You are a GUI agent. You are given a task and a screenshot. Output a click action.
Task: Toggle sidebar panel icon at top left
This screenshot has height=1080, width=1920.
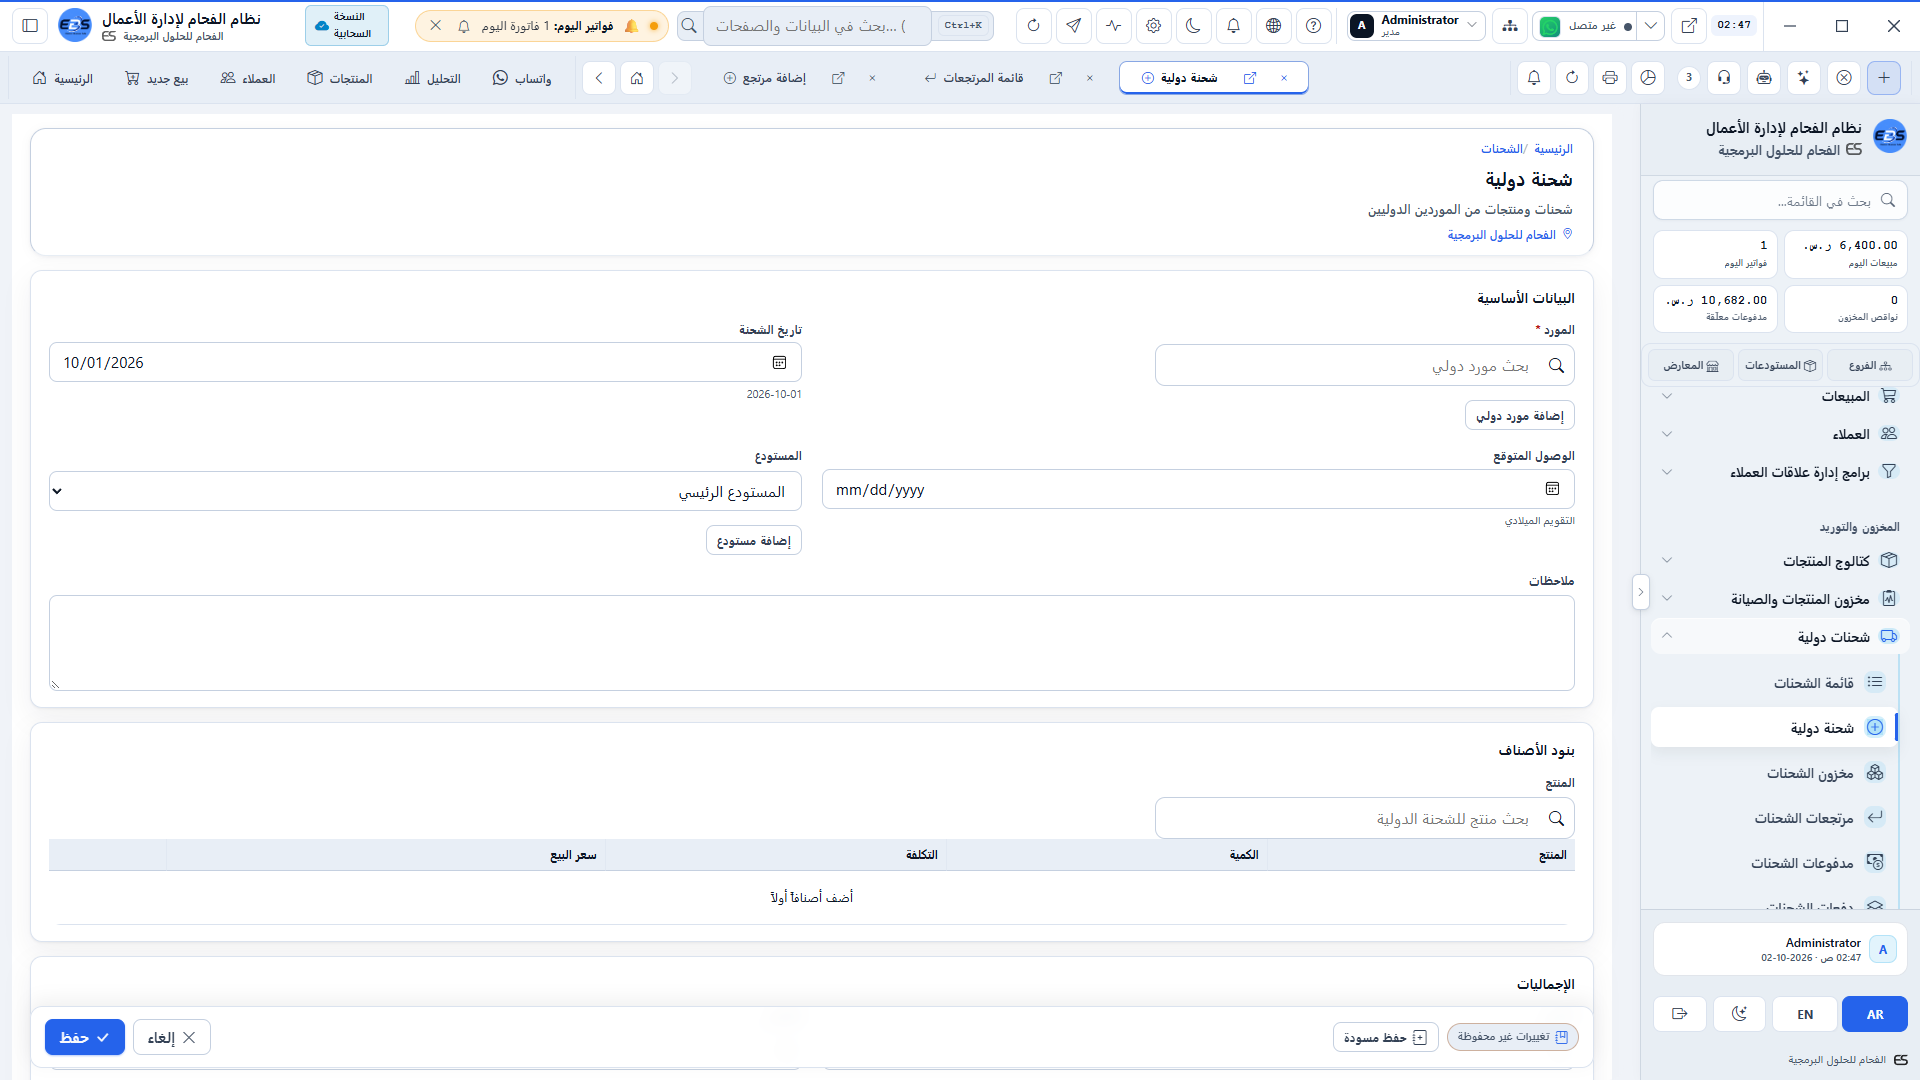[x=30, y=26]
